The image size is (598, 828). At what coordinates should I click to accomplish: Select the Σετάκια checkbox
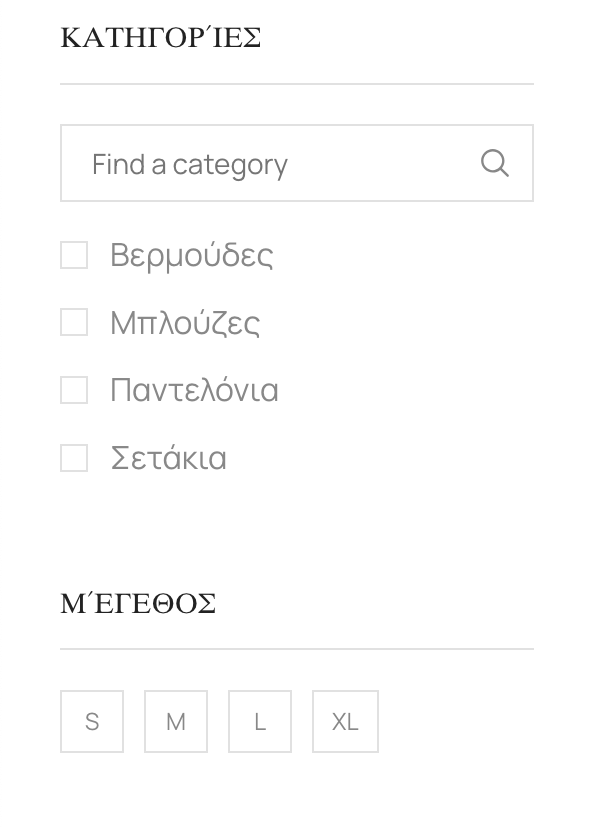pyautogui.click(x=74, y=458)
